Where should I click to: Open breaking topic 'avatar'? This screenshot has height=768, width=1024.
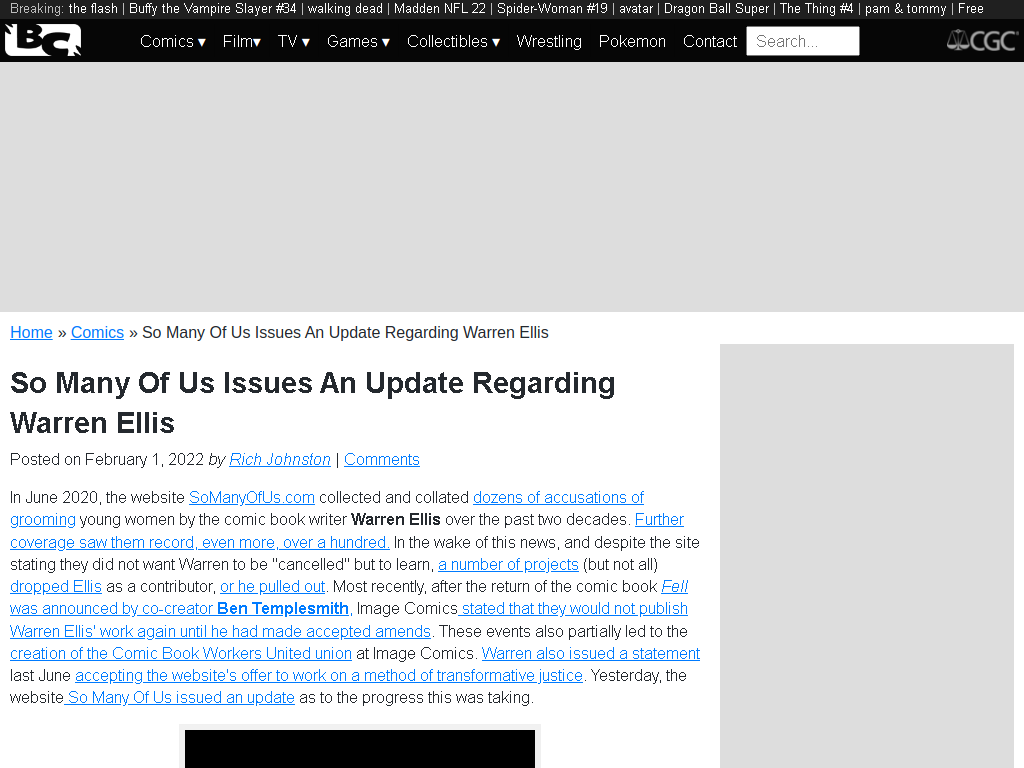pyautogui.click(x=635, y=8)
